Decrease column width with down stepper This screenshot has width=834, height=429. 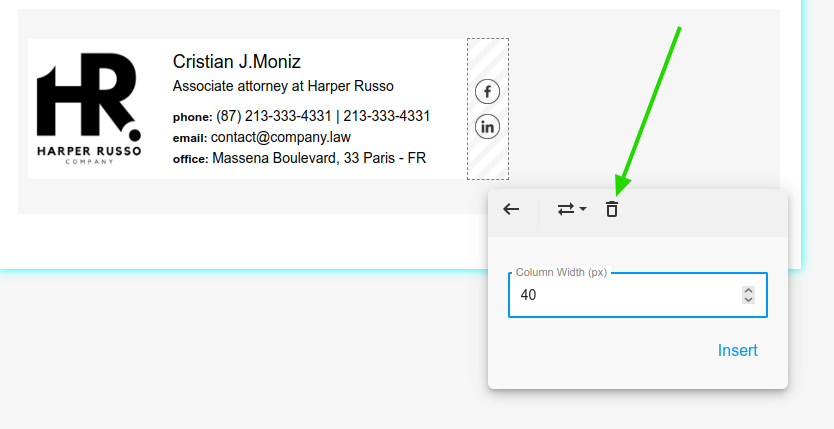(748, 299)
